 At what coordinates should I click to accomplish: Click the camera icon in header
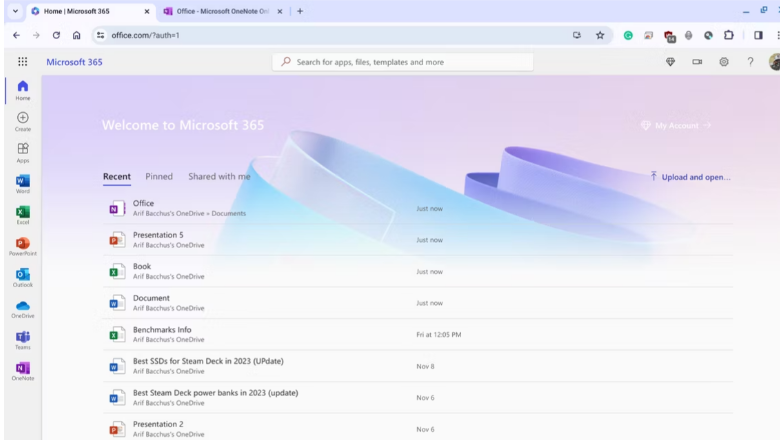(x=697, y=62)
